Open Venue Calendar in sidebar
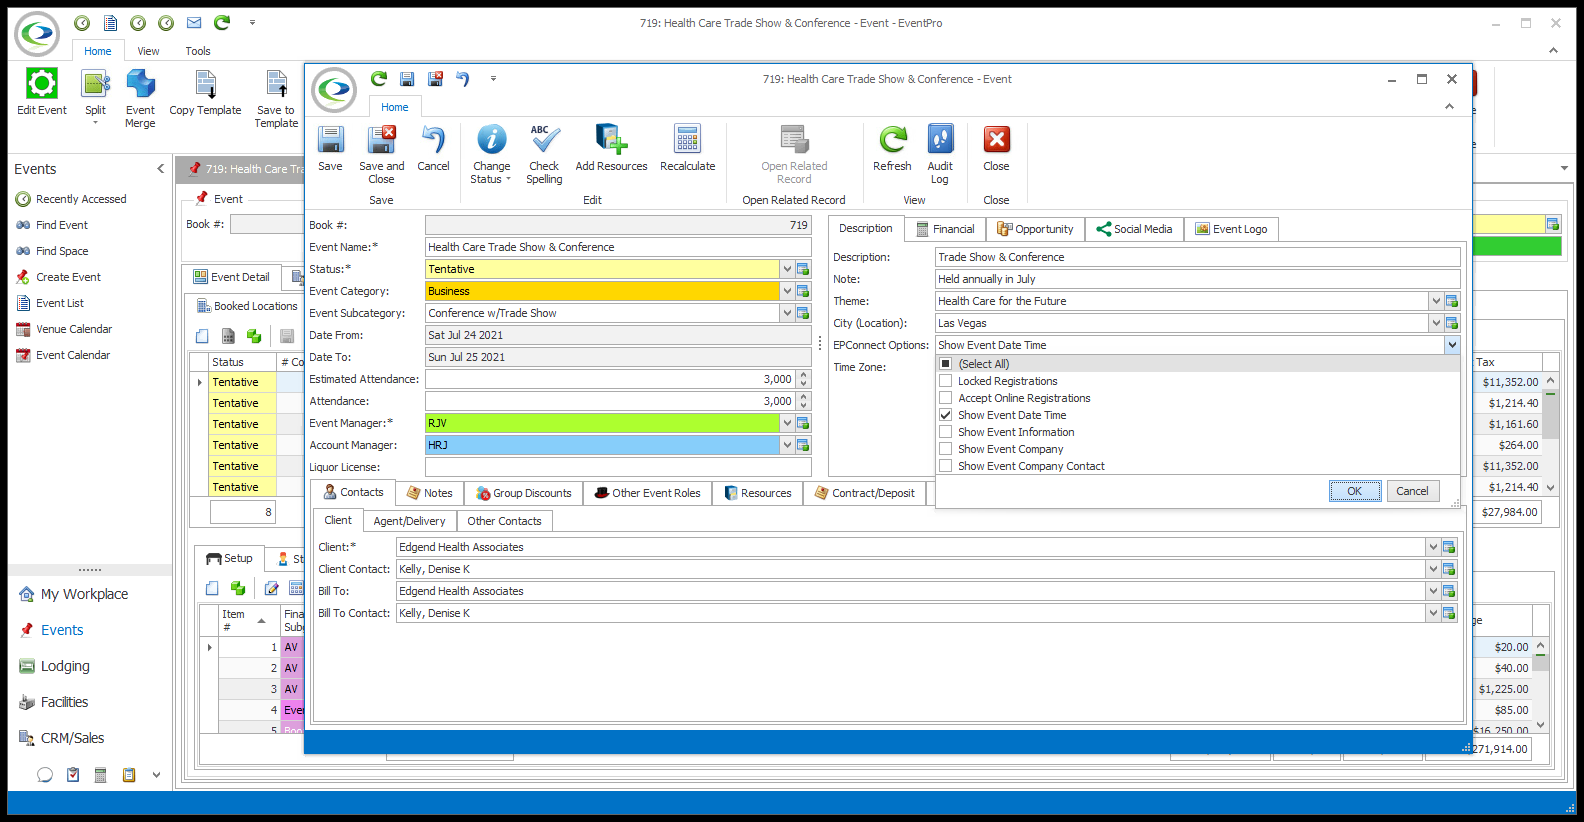This screenshot has width=1584, height=822. point(64,329)
